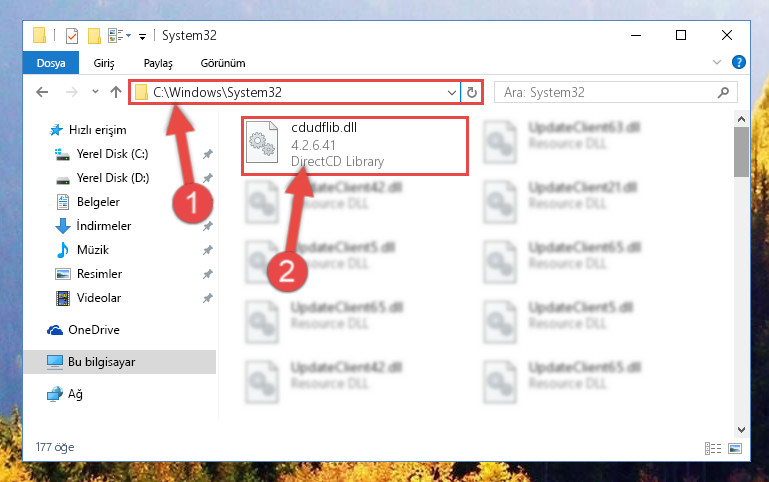Open the Görünüm ribbon tab
769x482 pixels.
click(223, 63)
